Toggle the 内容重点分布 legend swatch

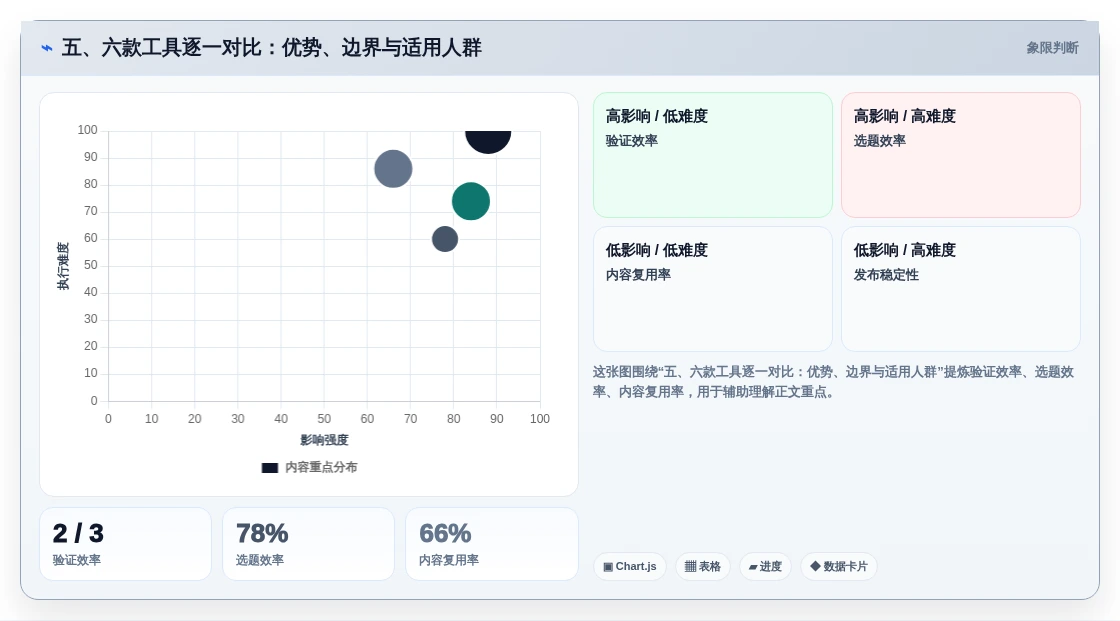click(269, 468)
